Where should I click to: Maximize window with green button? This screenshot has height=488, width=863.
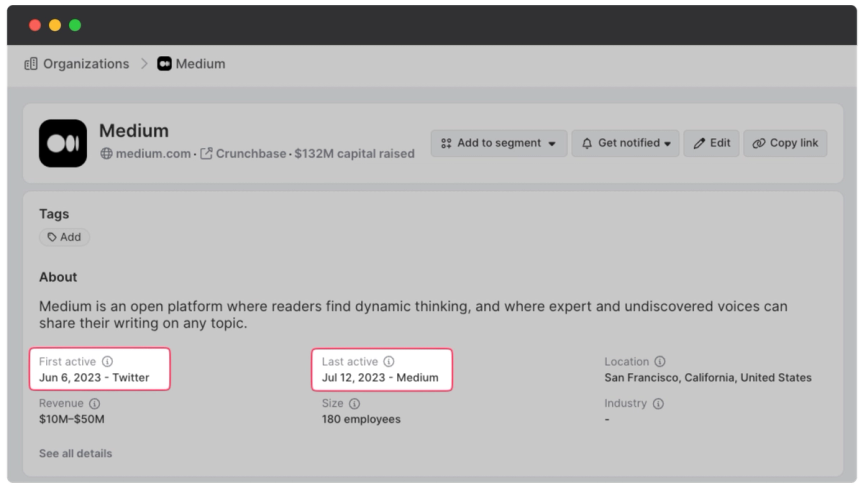pyautogui.click(x=75, y=25)
